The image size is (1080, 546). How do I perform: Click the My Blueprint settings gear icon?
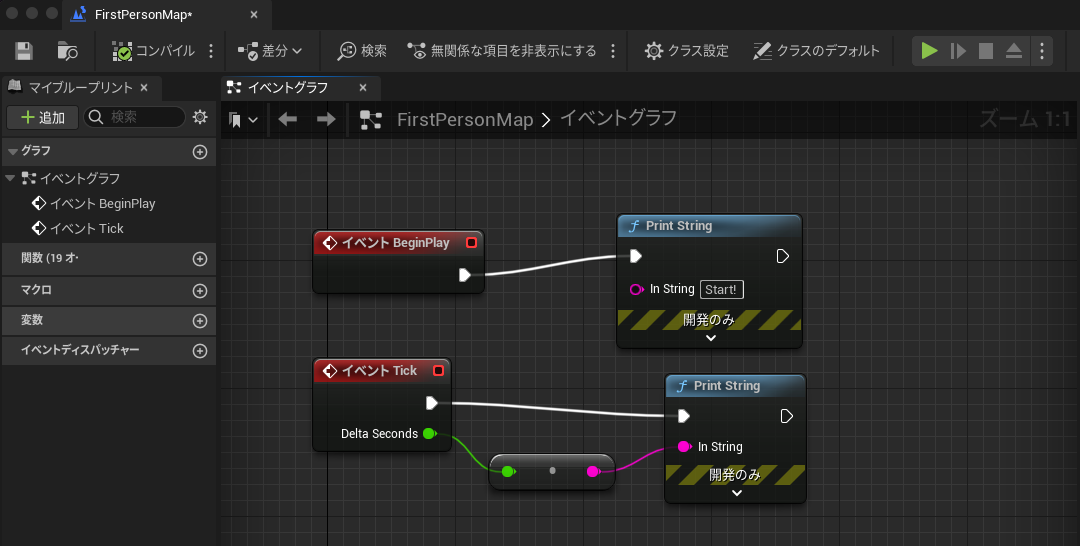[x=200, y=117]
